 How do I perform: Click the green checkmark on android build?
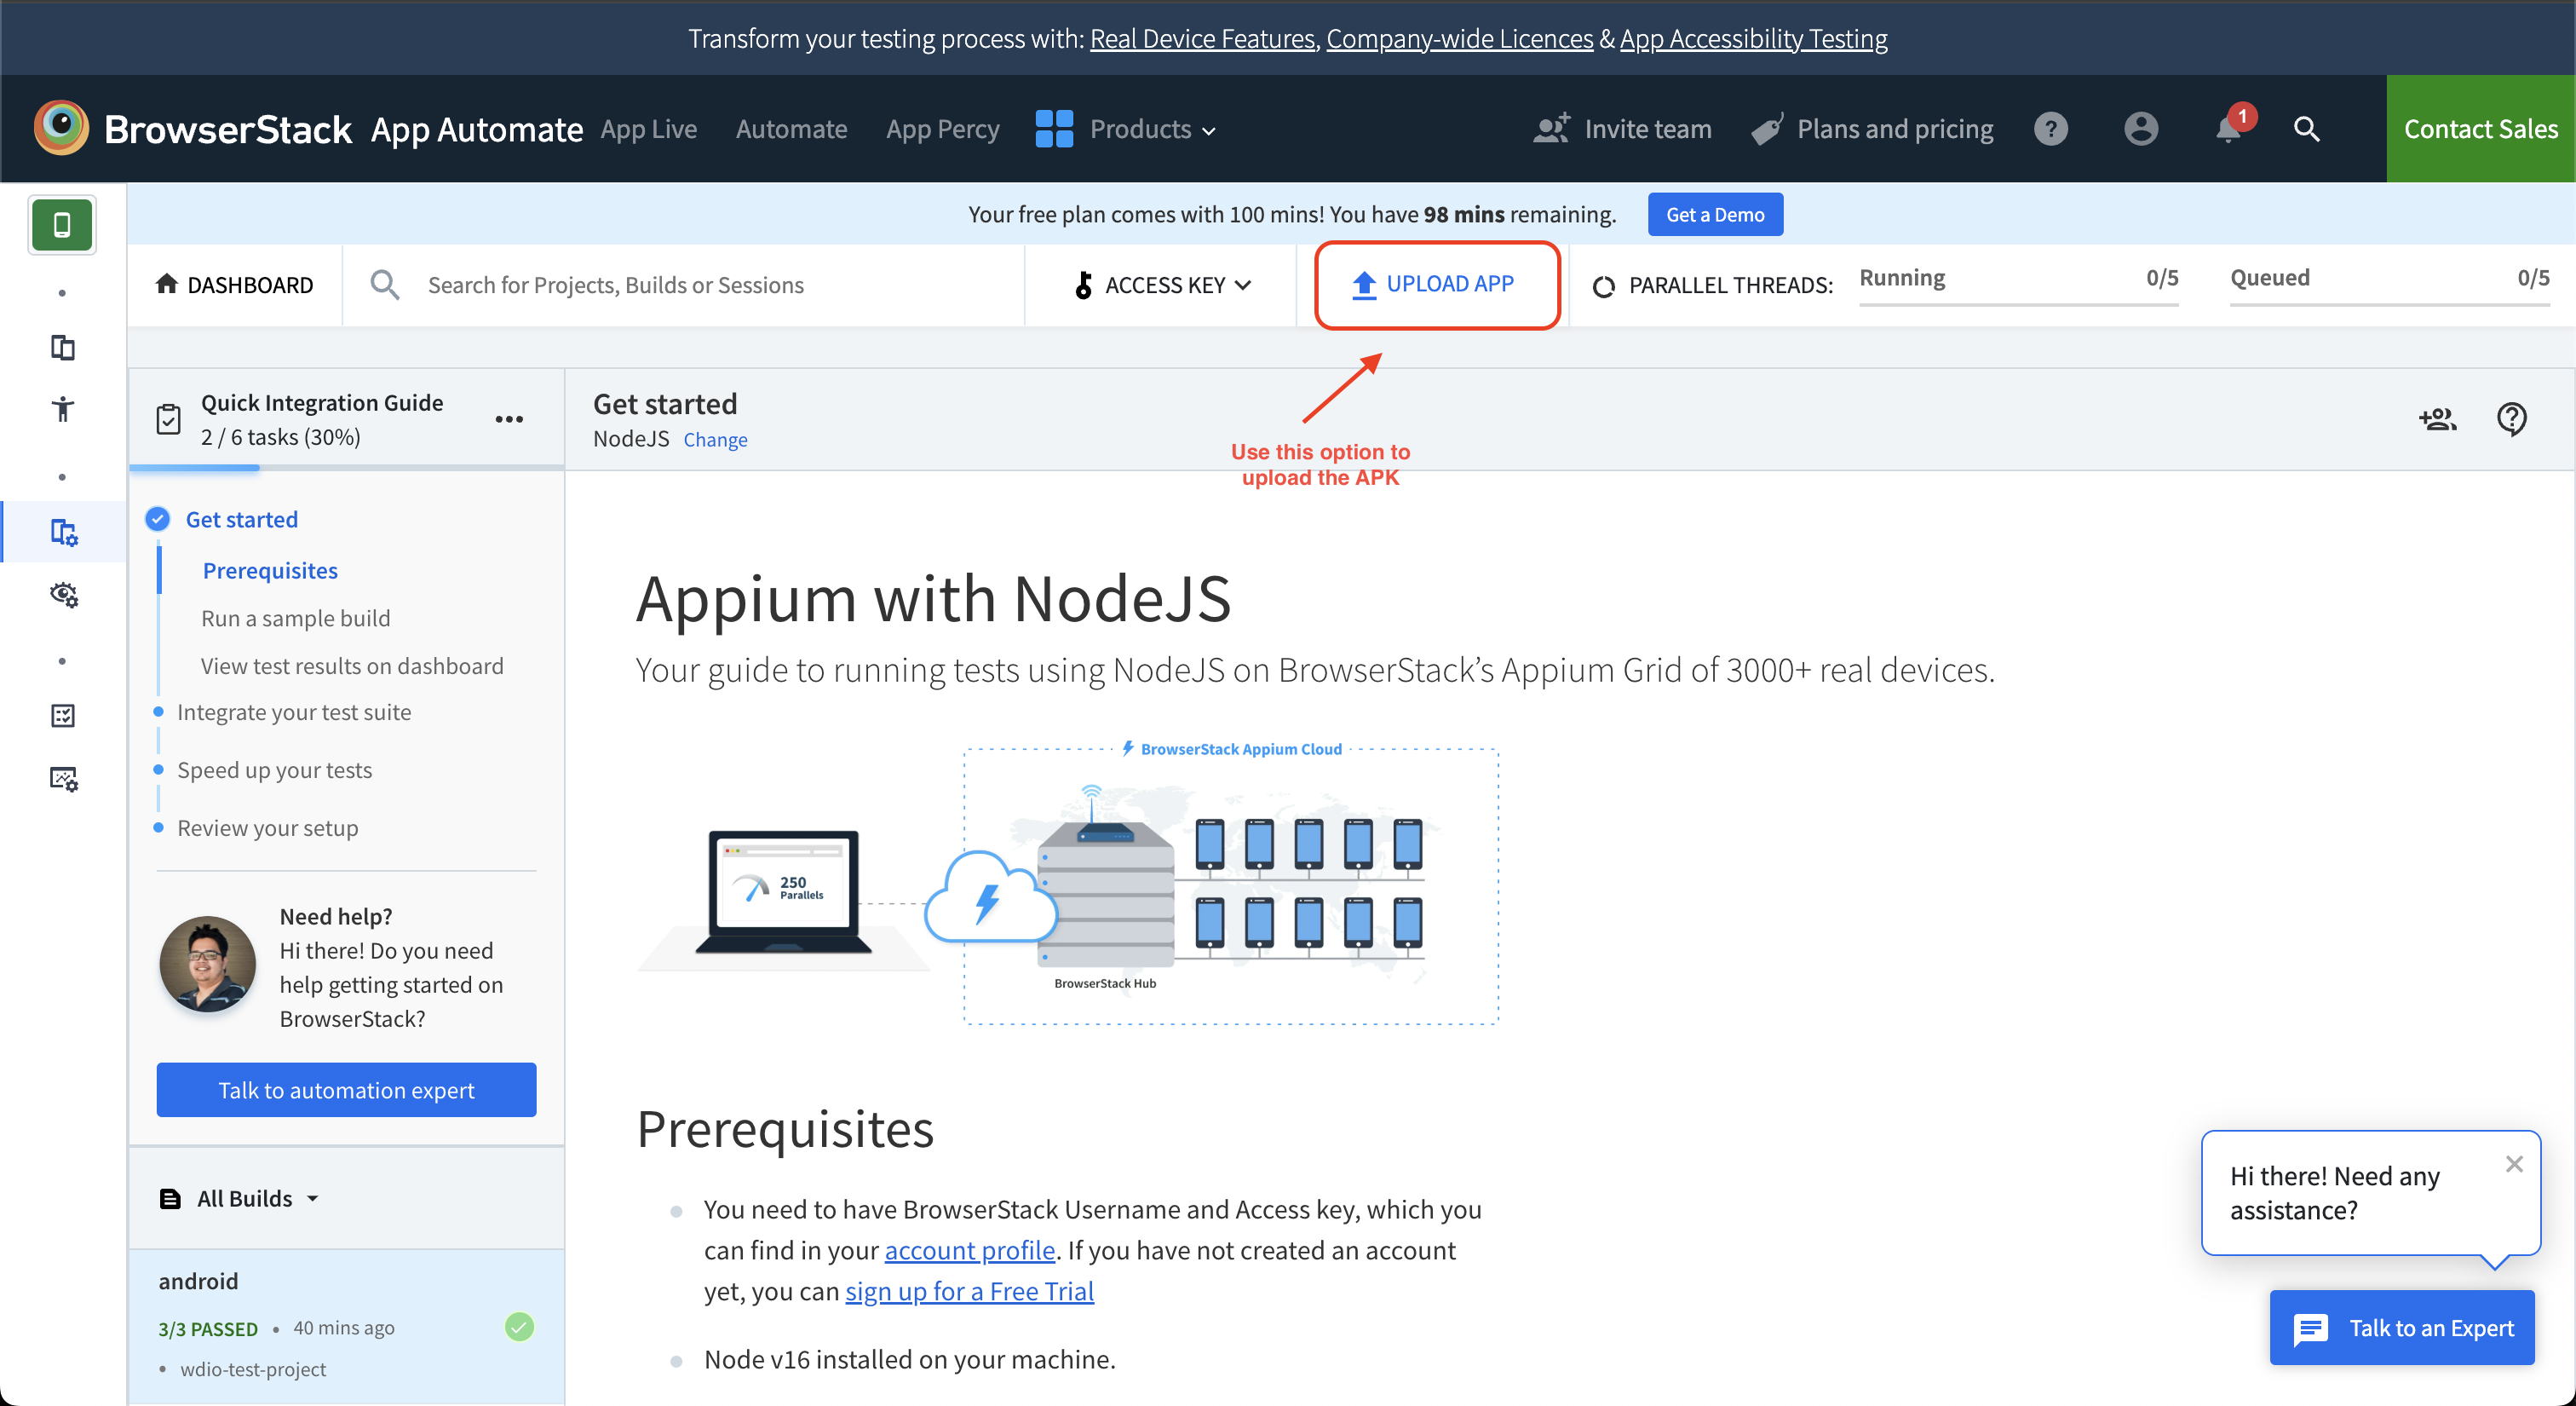coord(519,1327)
